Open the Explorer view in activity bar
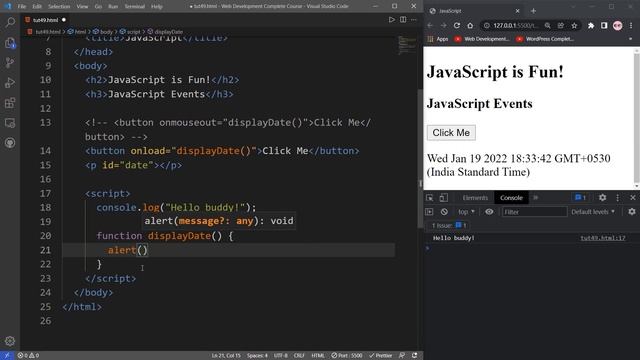The width and height of the screenshot is (640, 360). point(10,43)
